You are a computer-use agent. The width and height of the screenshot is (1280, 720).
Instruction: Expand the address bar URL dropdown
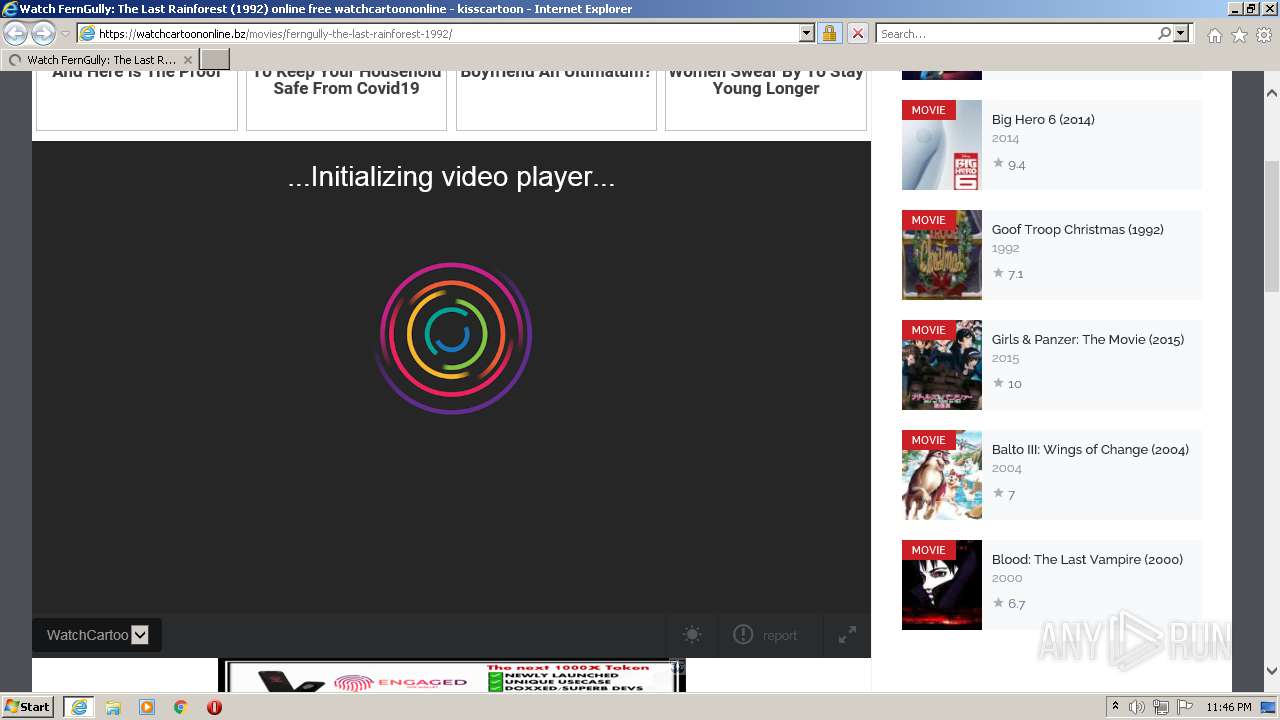(x=807, y=33)
